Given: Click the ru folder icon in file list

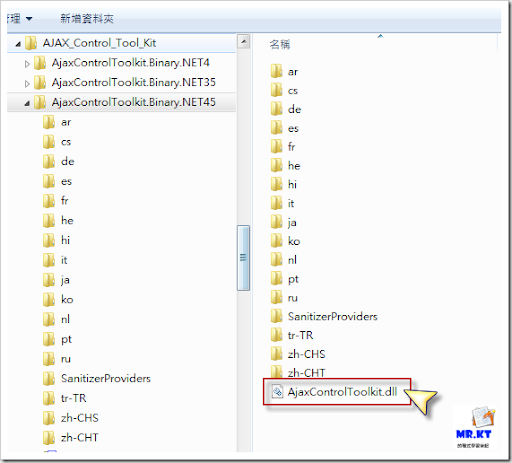Looking at the screenshot, I should coord(277,297).
